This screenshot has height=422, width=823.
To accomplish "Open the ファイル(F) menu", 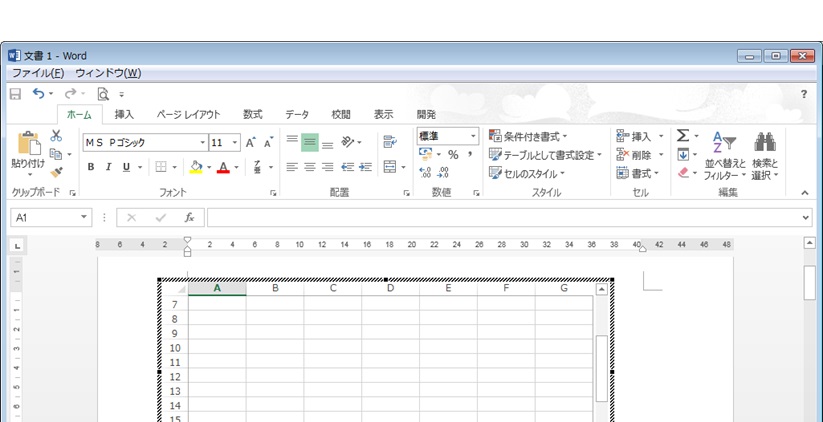I will tap(38, 73).
